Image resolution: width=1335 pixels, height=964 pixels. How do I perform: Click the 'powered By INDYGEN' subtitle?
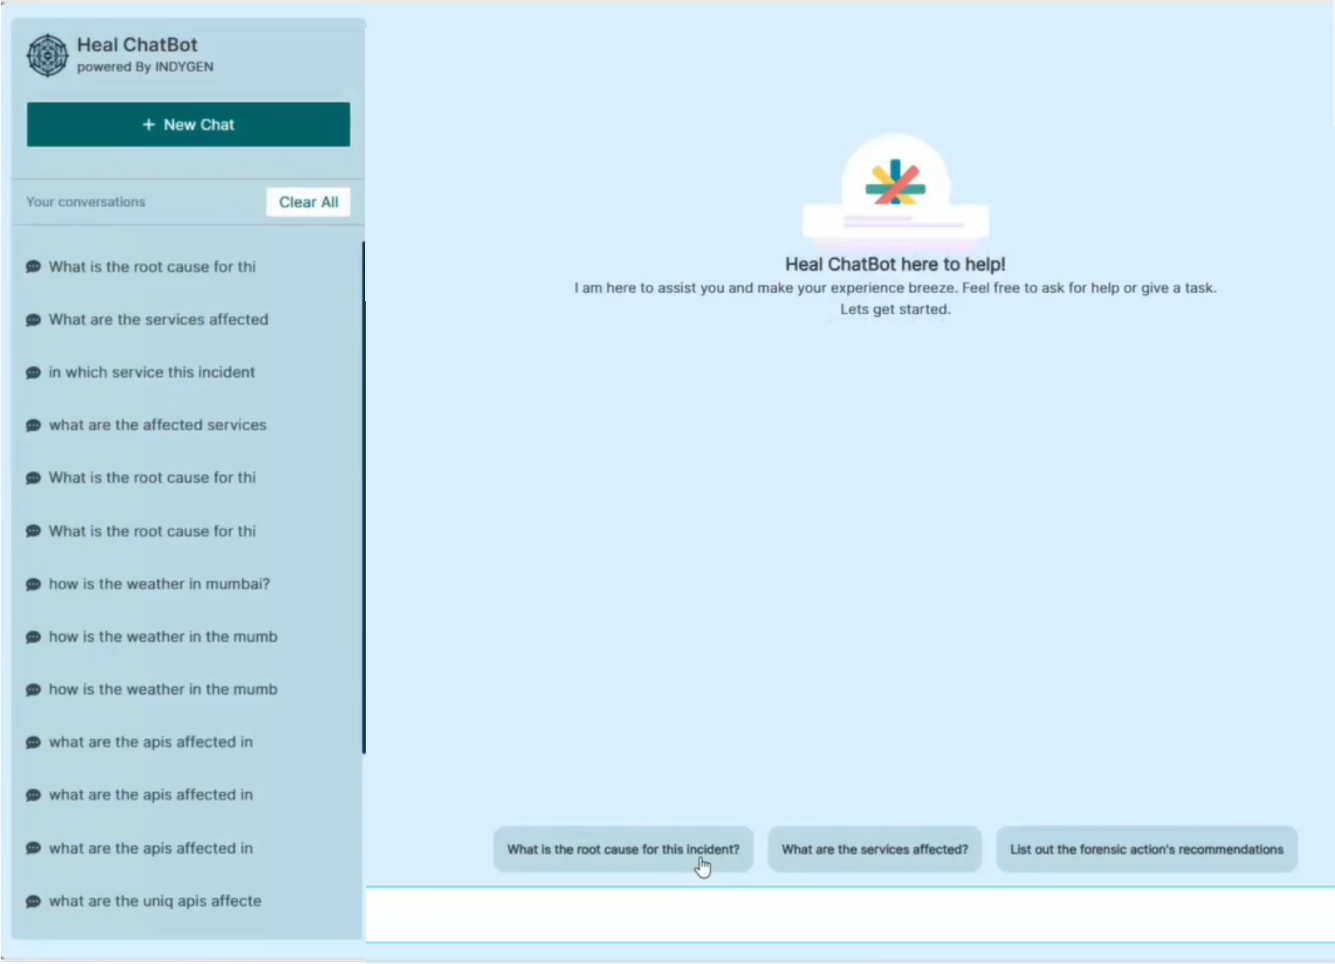tap(145, 67)
